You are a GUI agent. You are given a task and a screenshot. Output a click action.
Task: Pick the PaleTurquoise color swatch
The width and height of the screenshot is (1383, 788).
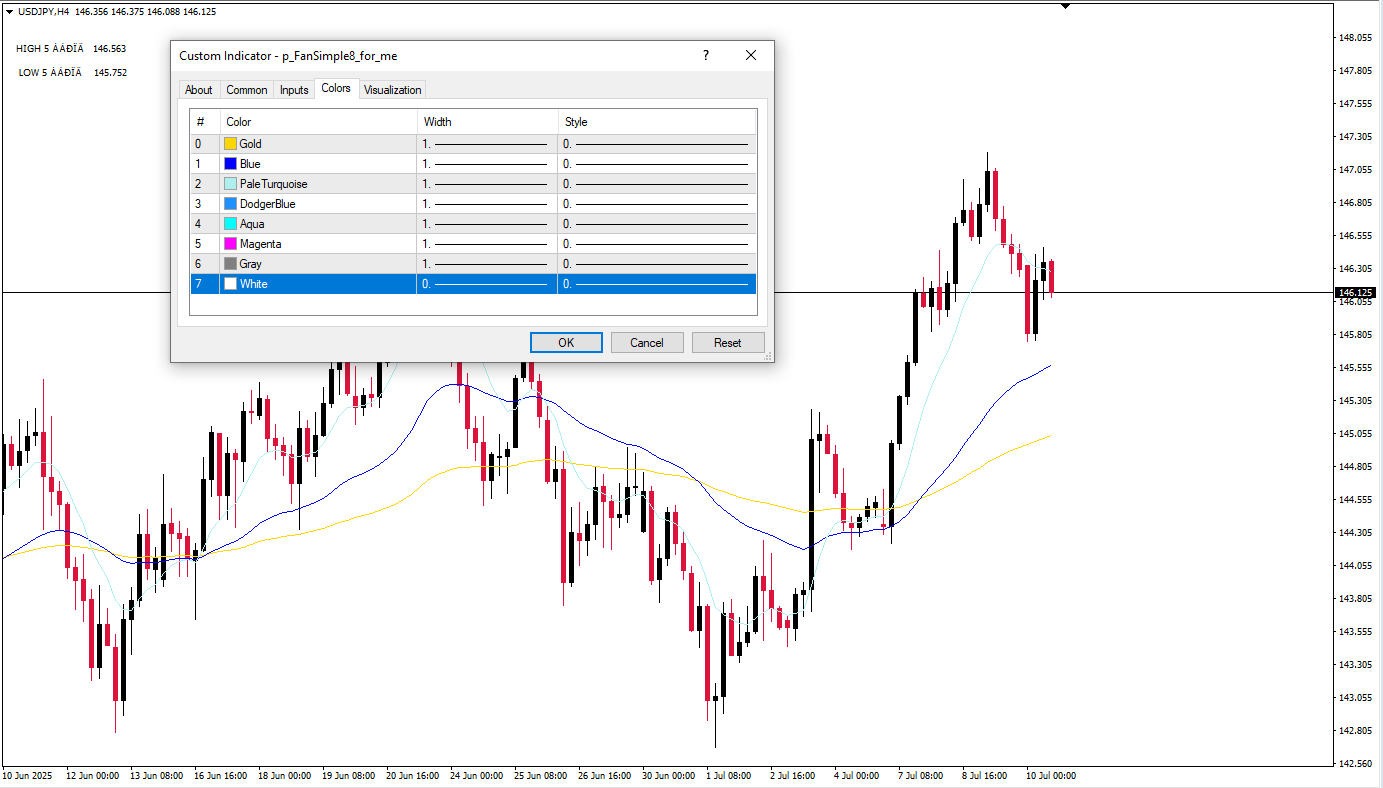point(231,184)
